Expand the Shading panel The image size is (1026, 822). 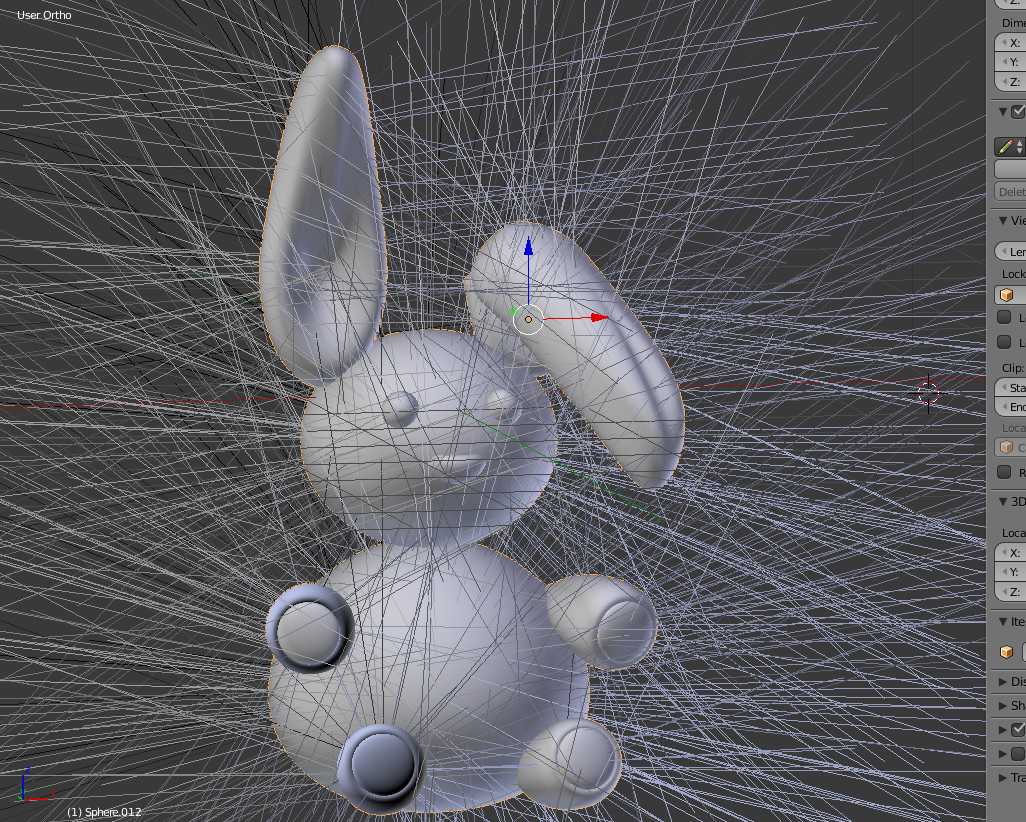coord(1003,706)
